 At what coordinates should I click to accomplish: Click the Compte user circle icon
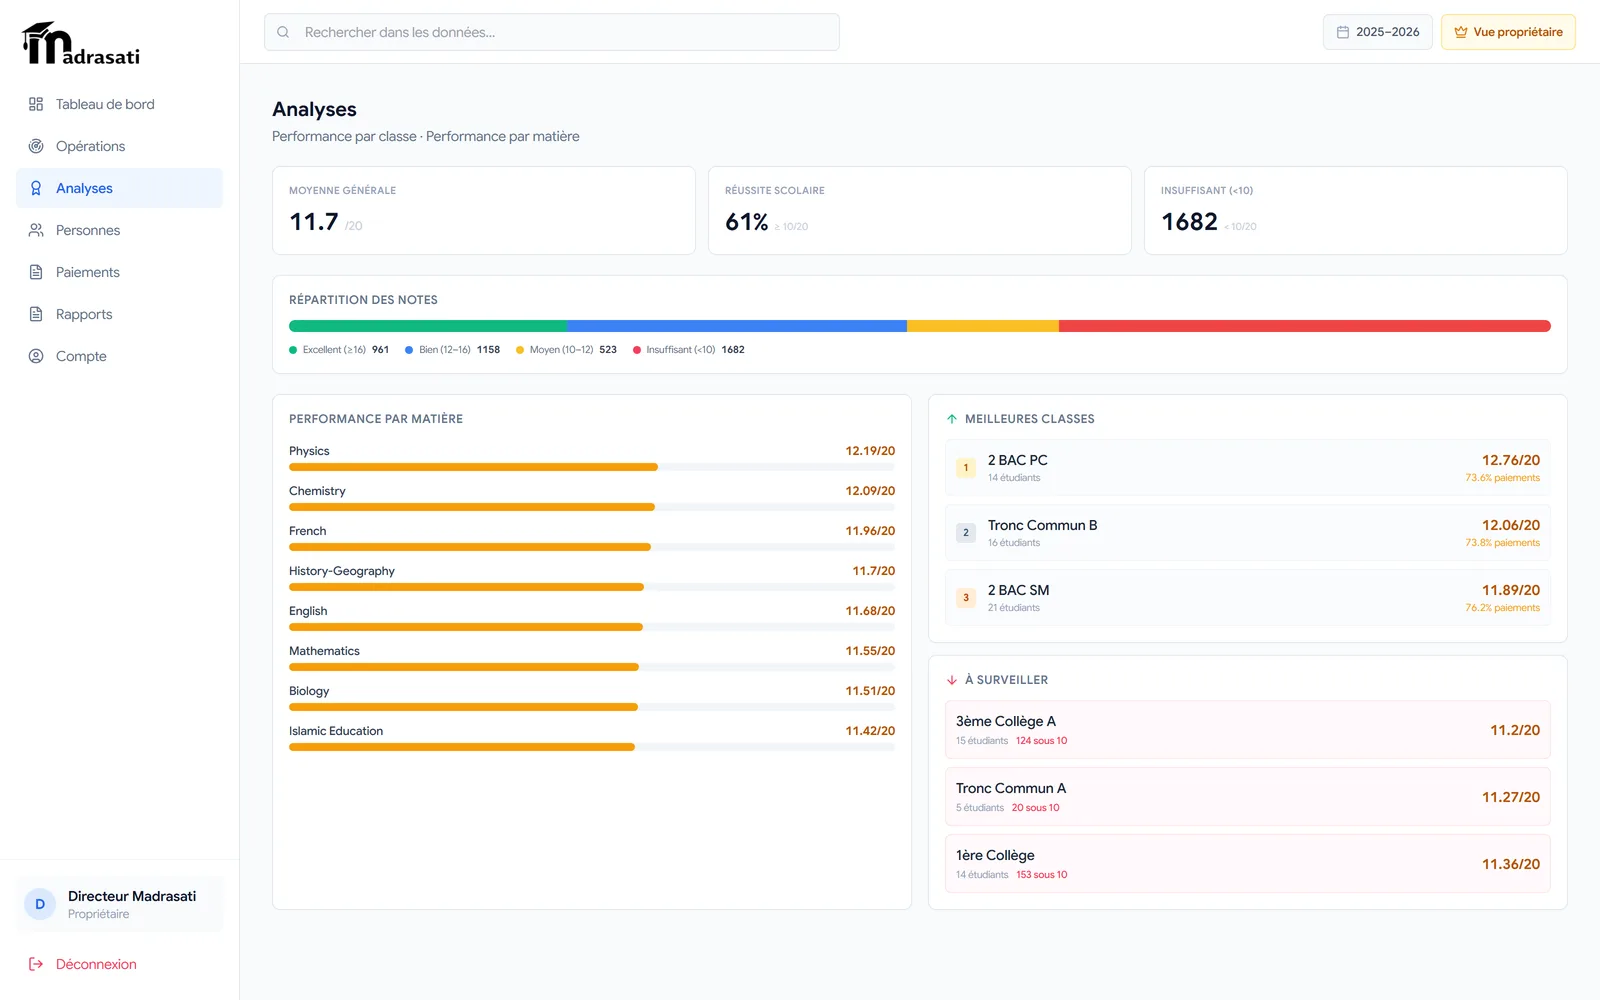click(x=36, y=356)
